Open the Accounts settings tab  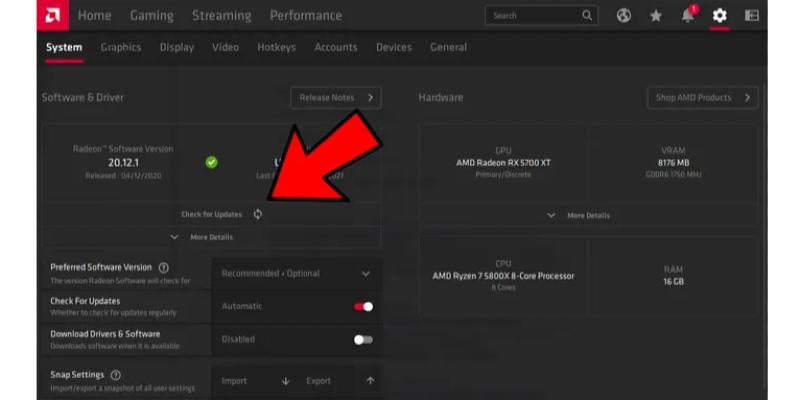(x=336, y=47)
